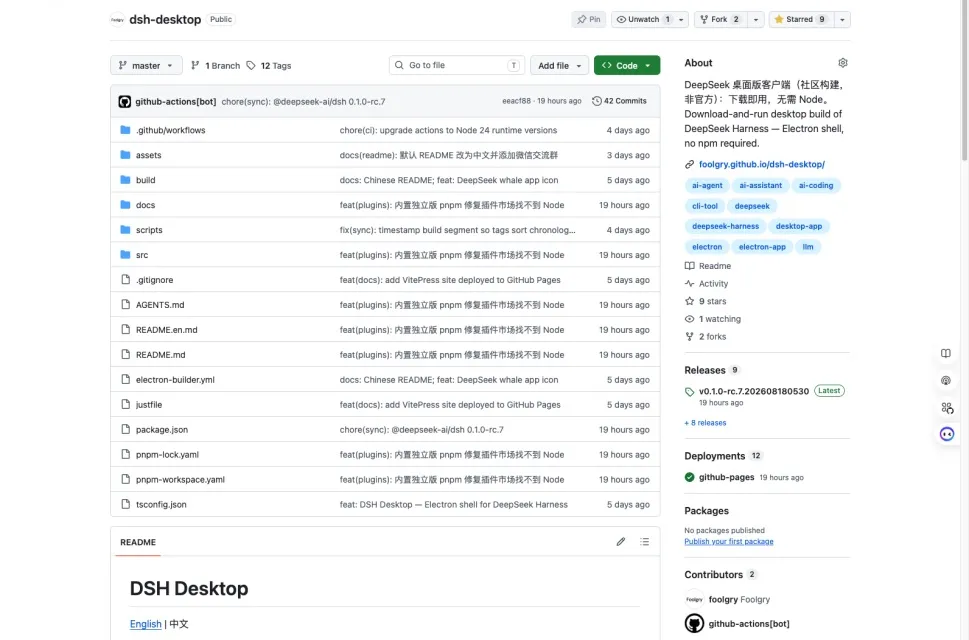969x640 pixels.
Task: Click the package.json file icon
Action: click(x=125, y=429)
